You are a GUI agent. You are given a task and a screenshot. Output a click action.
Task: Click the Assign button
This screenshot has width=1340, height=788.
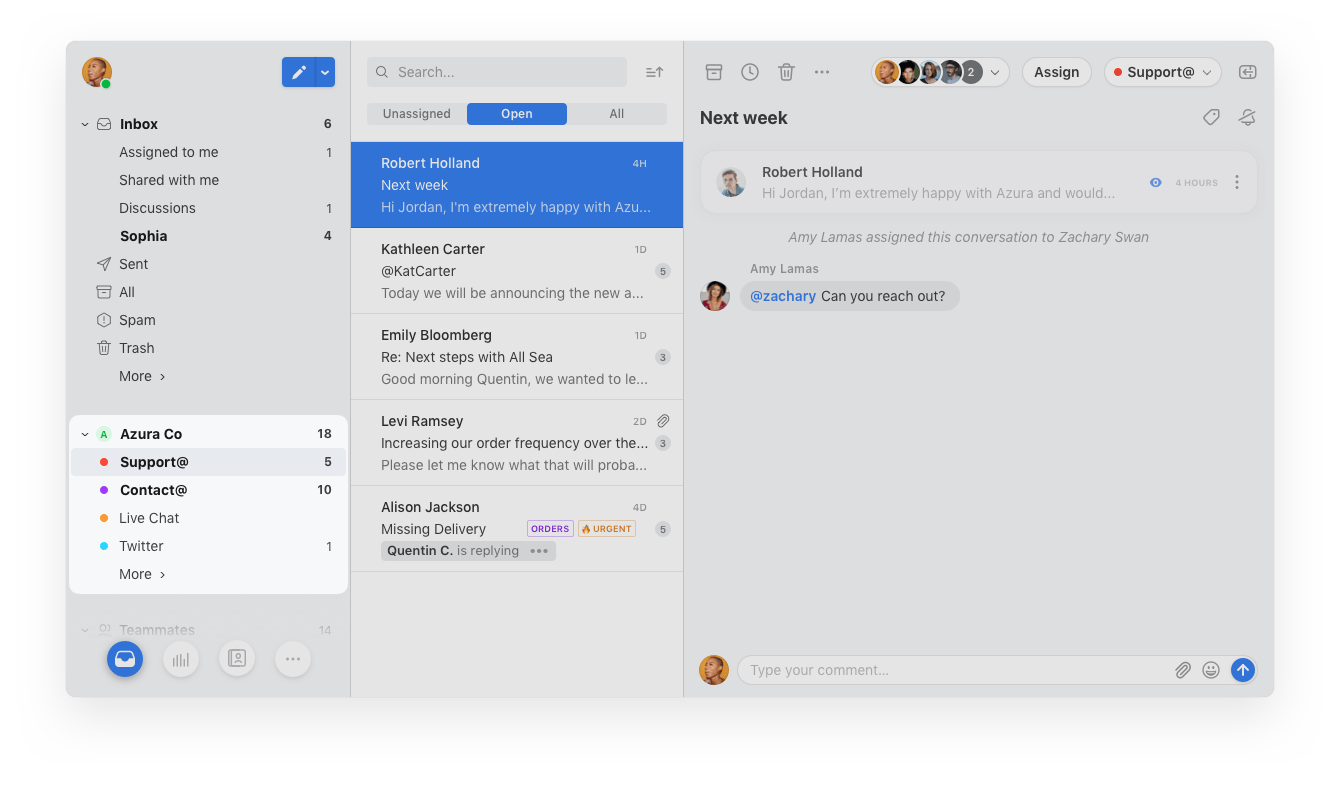click(1056, 72)
